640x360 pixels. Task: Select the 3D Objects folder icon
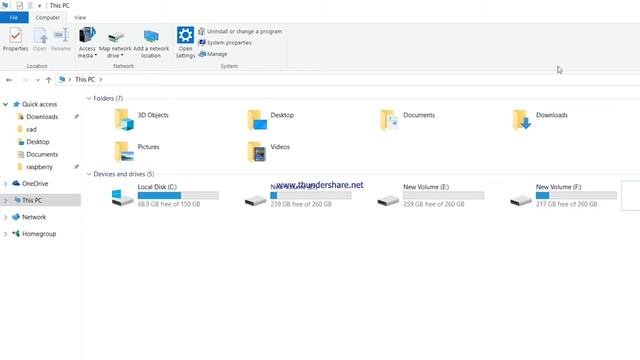coord(124,120)
